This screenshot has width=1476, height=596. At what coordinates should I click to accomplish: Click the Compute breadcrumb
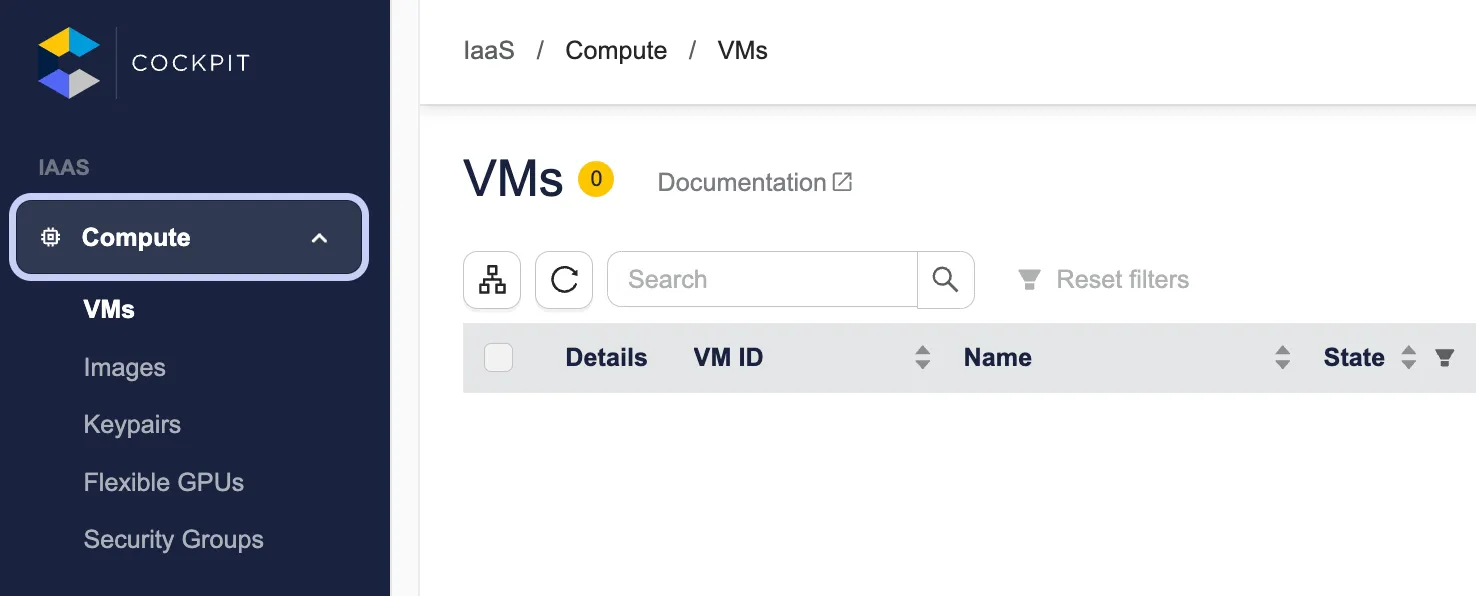point(616,50)
